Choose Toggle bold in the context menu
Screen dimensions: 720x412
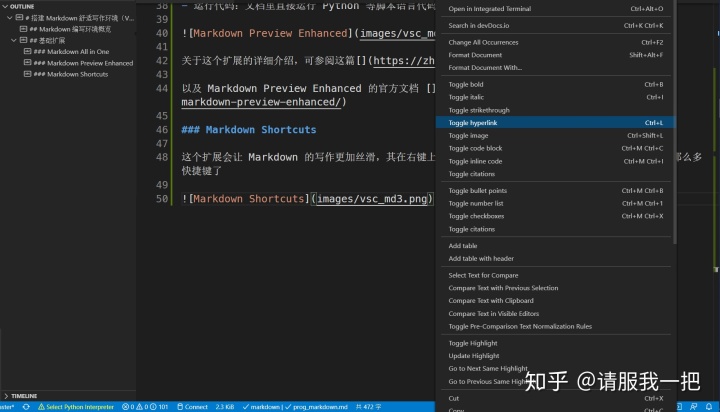[x=556, y=85]
